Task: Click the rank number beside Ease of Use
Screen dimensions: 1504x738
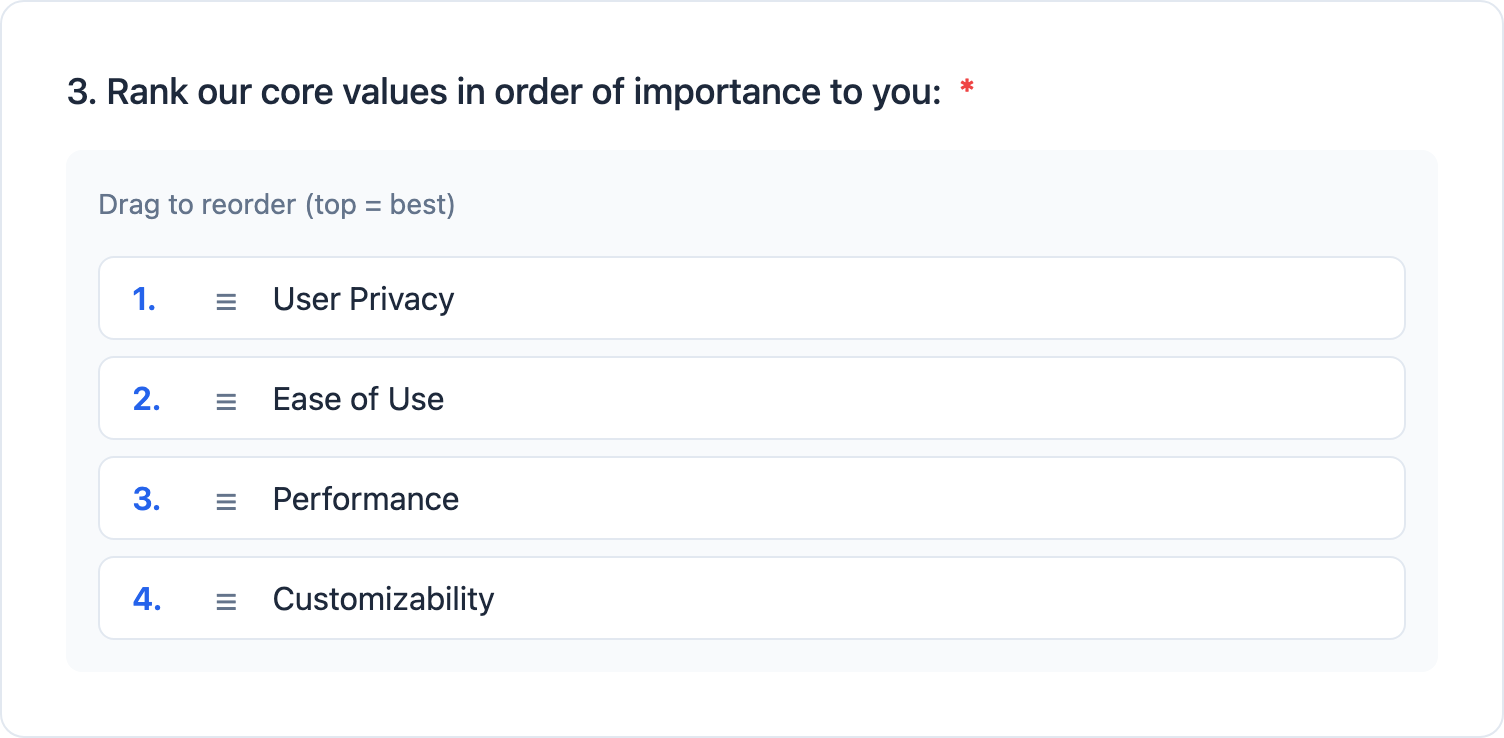Action: point(148,398)
